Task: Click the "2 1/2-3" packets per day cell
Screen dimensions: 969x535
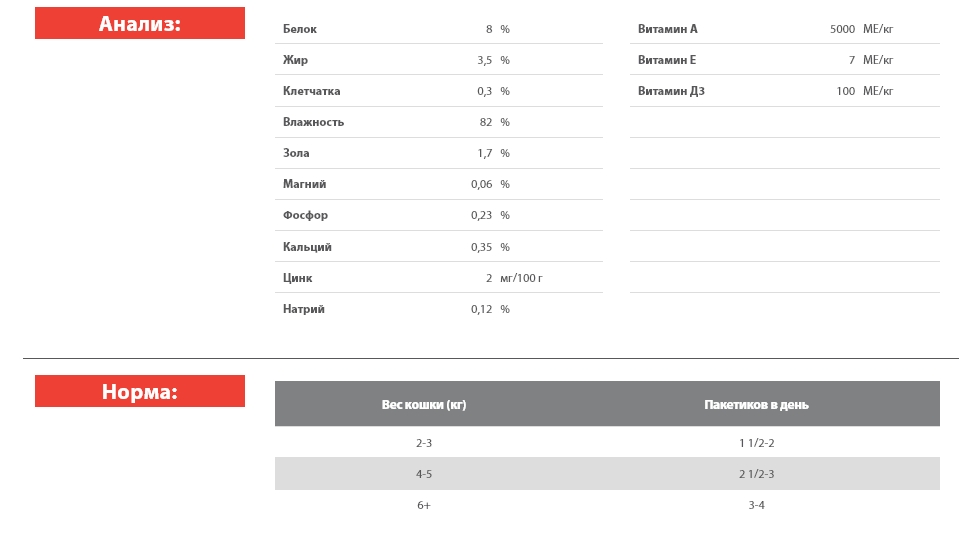Action: coord(756,474)
